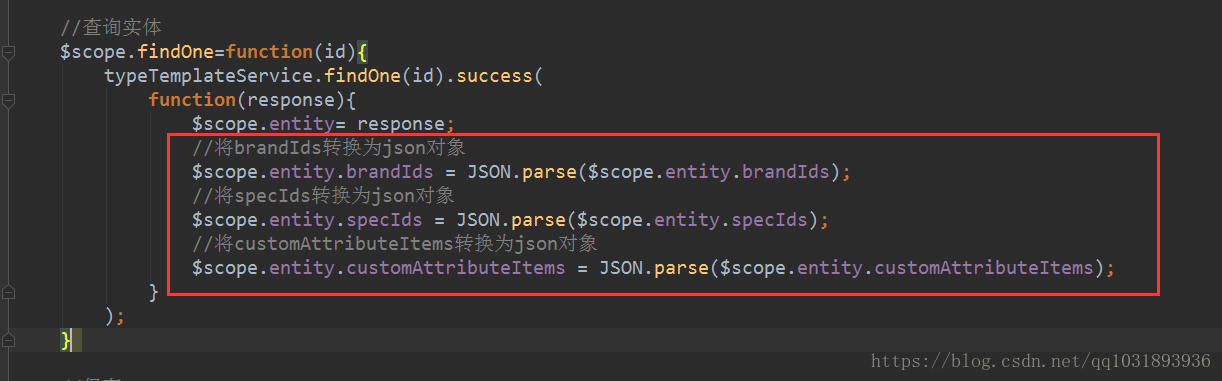This screenshot has height=381, width=1222.
Task: Click 'findOne(id)' call after typeTemplateService
Action: click(x=383, y=75)
